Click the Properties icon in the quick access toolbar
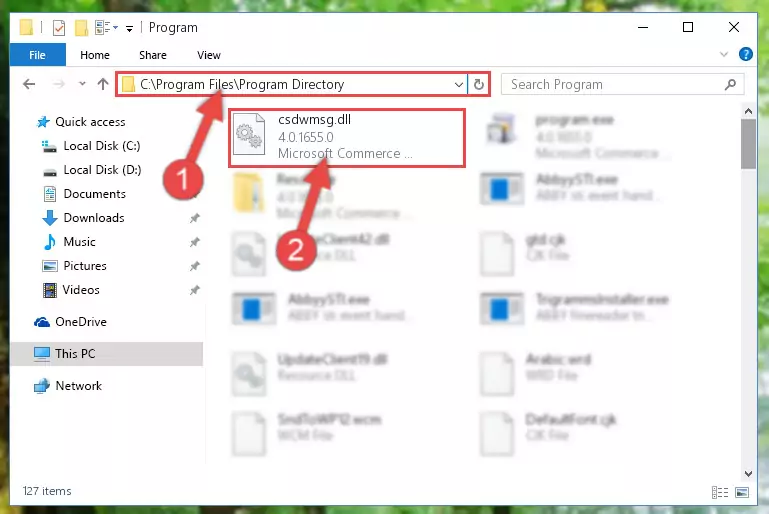This screenshot has width=769, height=514. pos(59,27)
